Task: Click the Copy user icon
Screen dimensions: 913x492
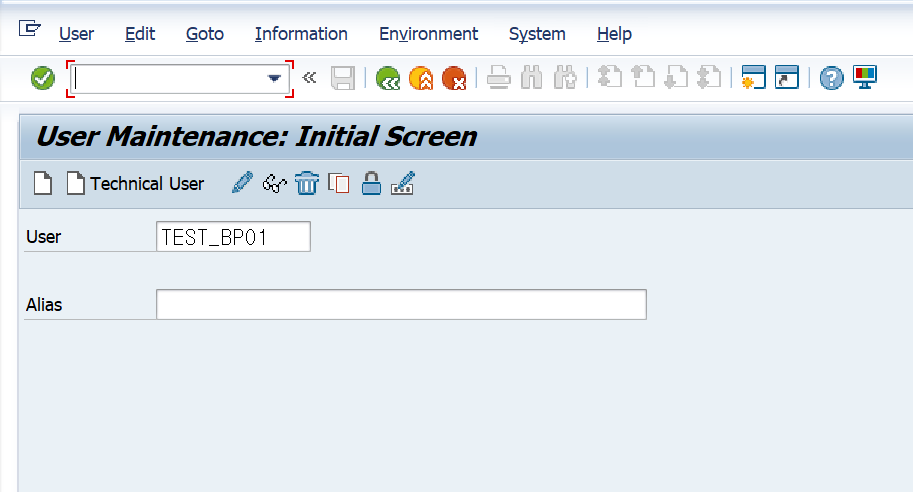Action: tap(338, 183)
